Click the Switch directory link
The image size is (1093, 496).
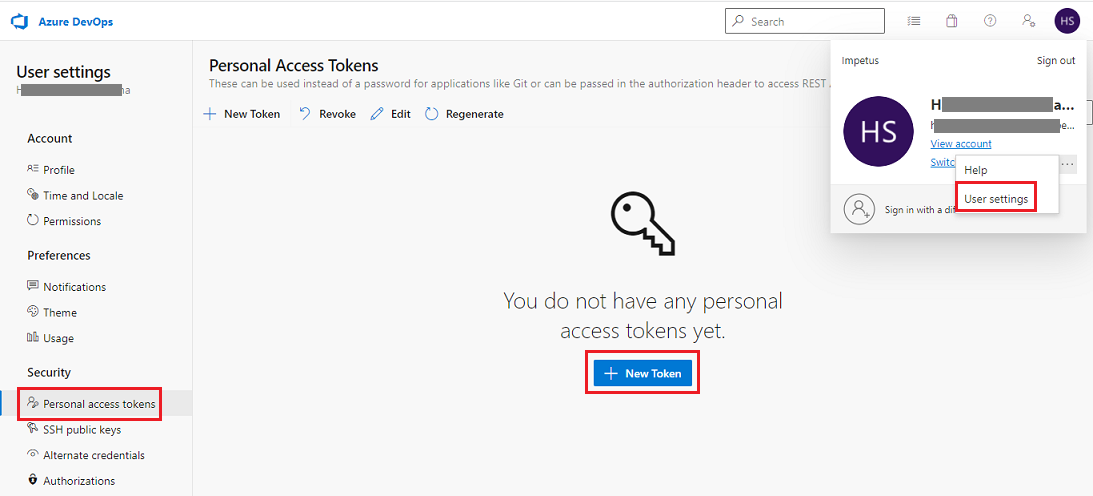tap(943, 162)
